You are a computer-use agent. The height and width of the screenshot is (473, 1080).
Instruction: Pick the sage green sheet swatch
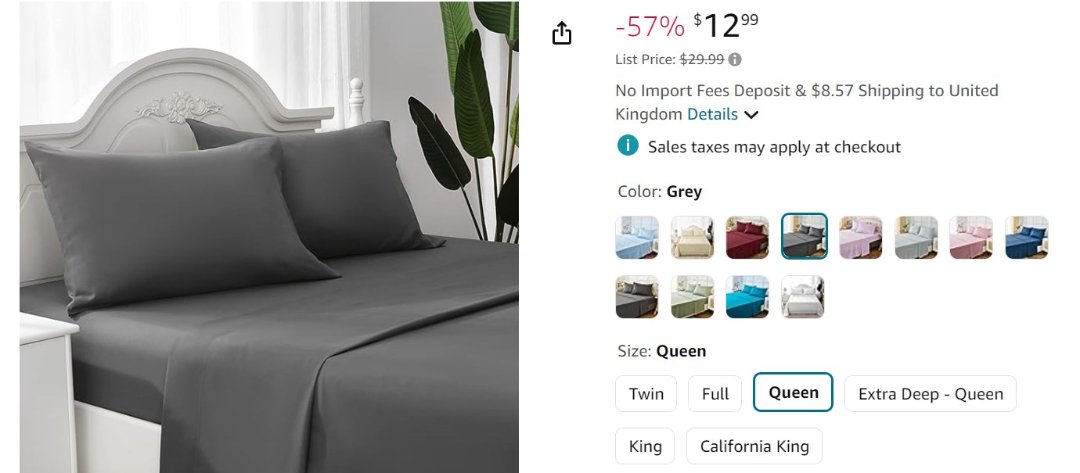693,297
